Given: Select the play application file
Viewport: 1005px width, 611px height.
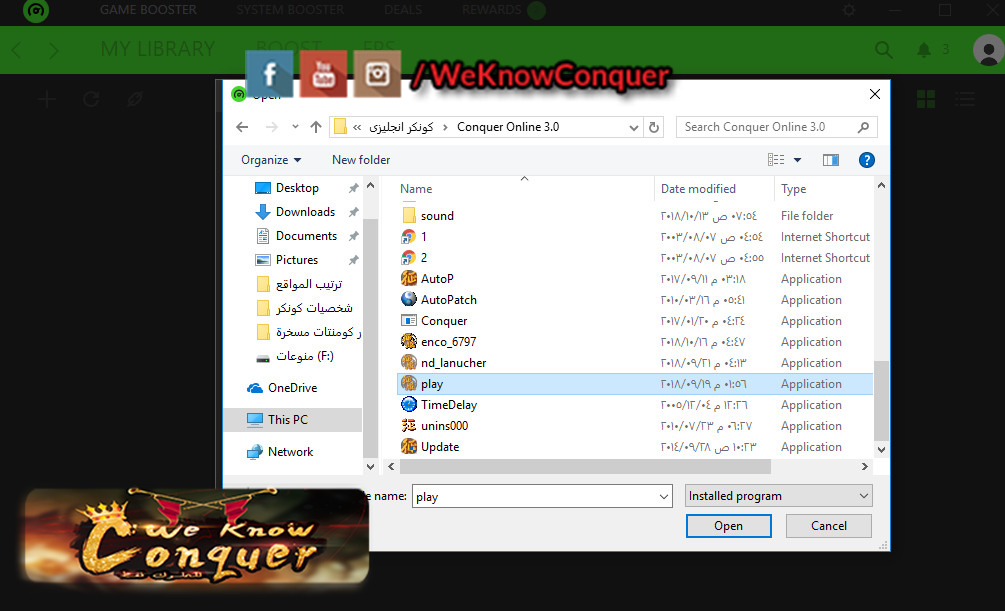Looking at the screenshot, I should click(635, 383).
